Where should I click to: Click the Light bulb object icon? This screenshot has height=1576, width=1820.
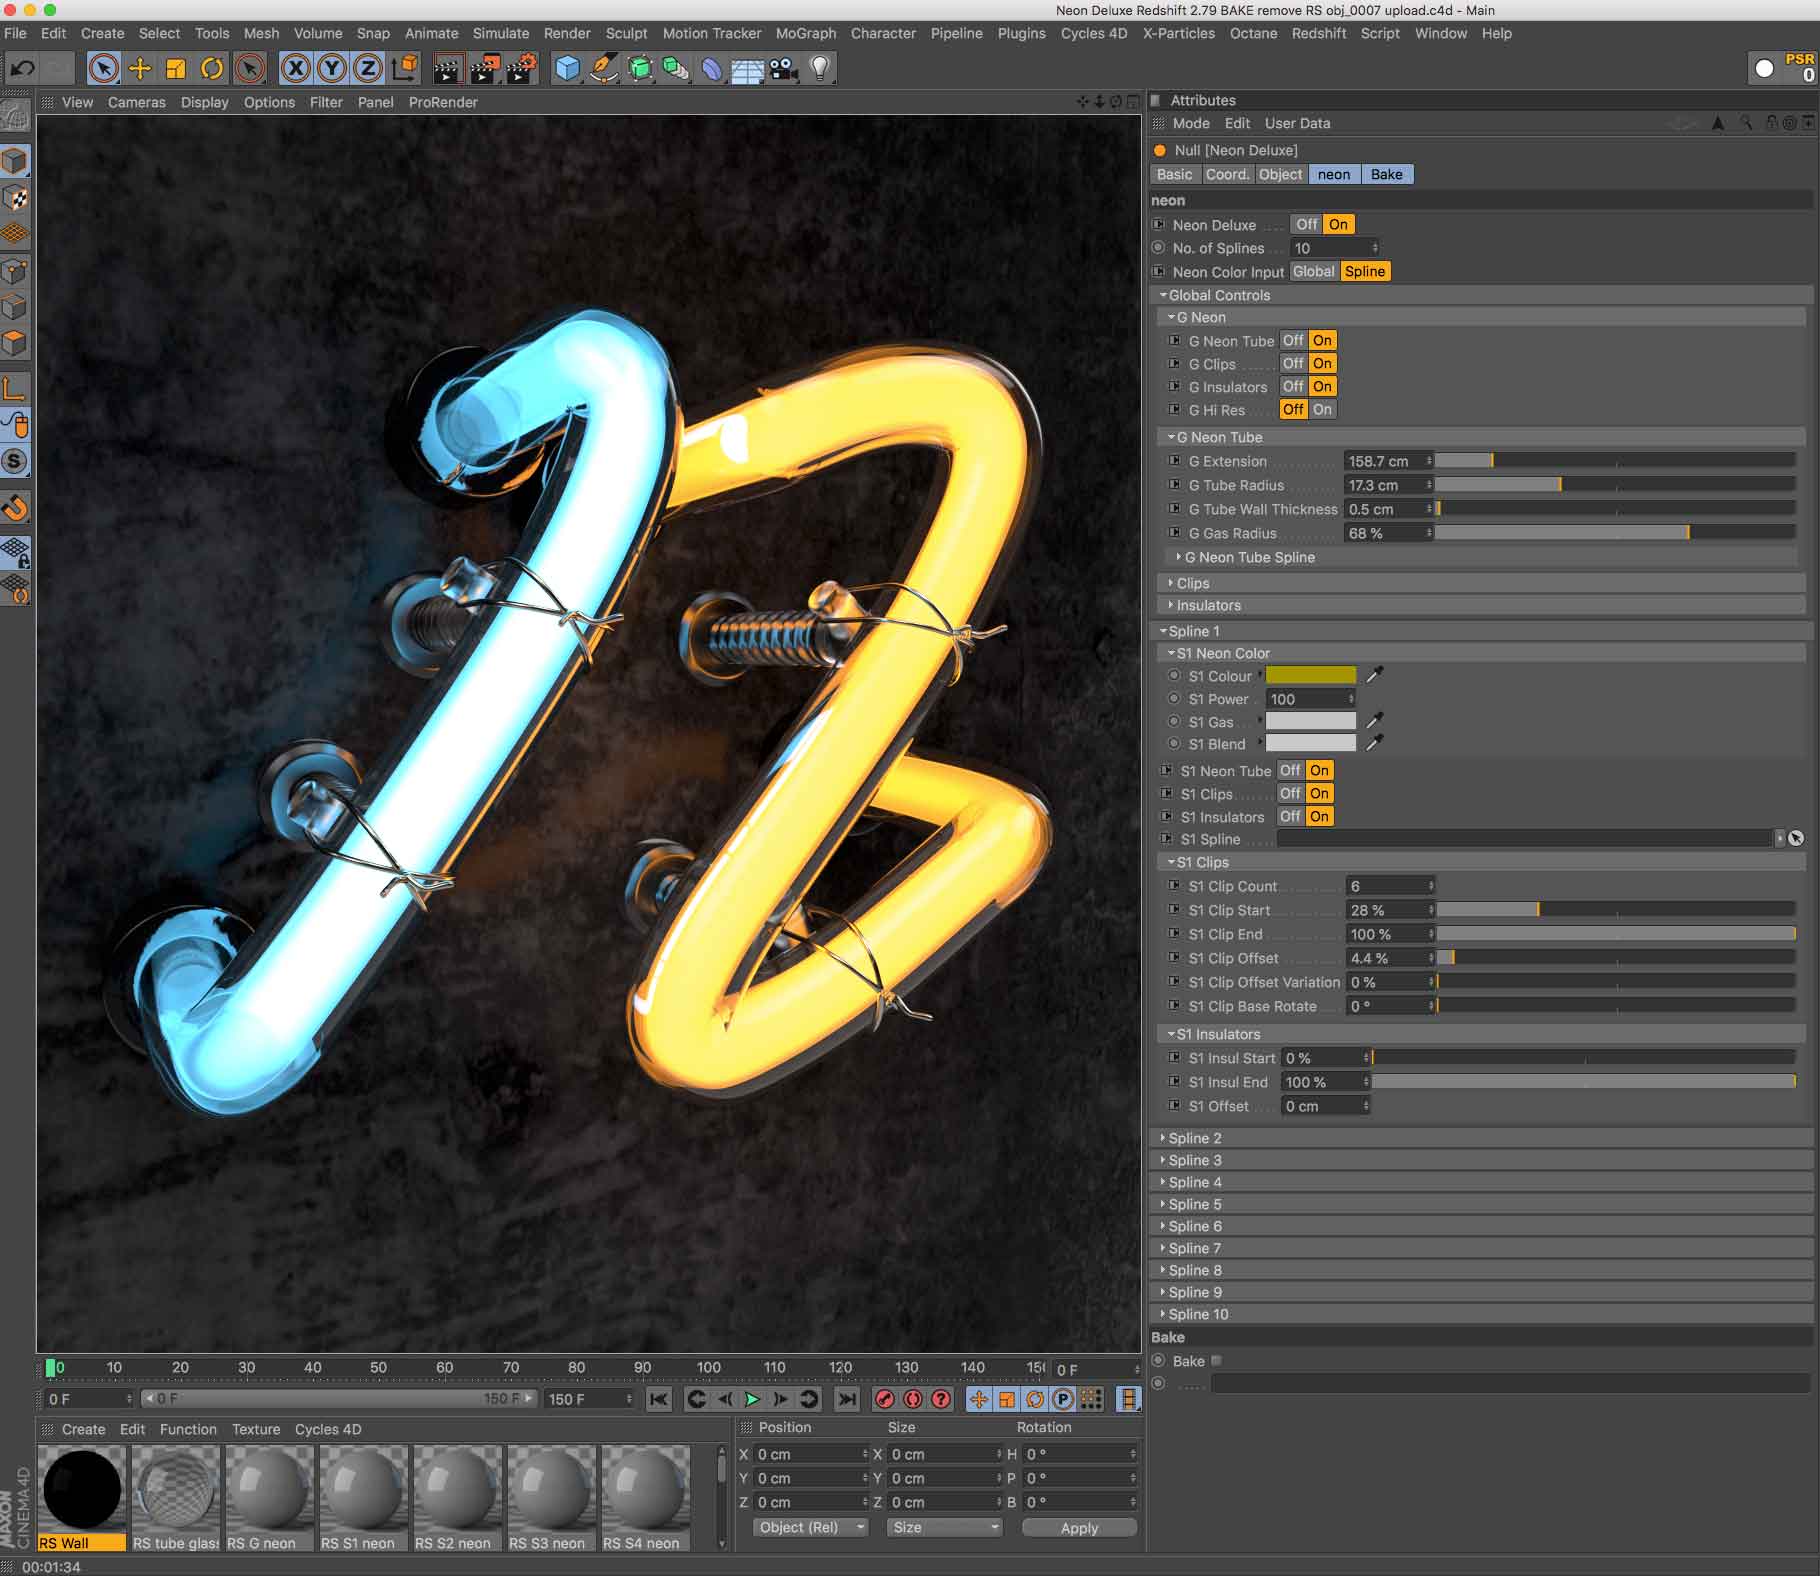pyautogui.click(x=820, y=68)
